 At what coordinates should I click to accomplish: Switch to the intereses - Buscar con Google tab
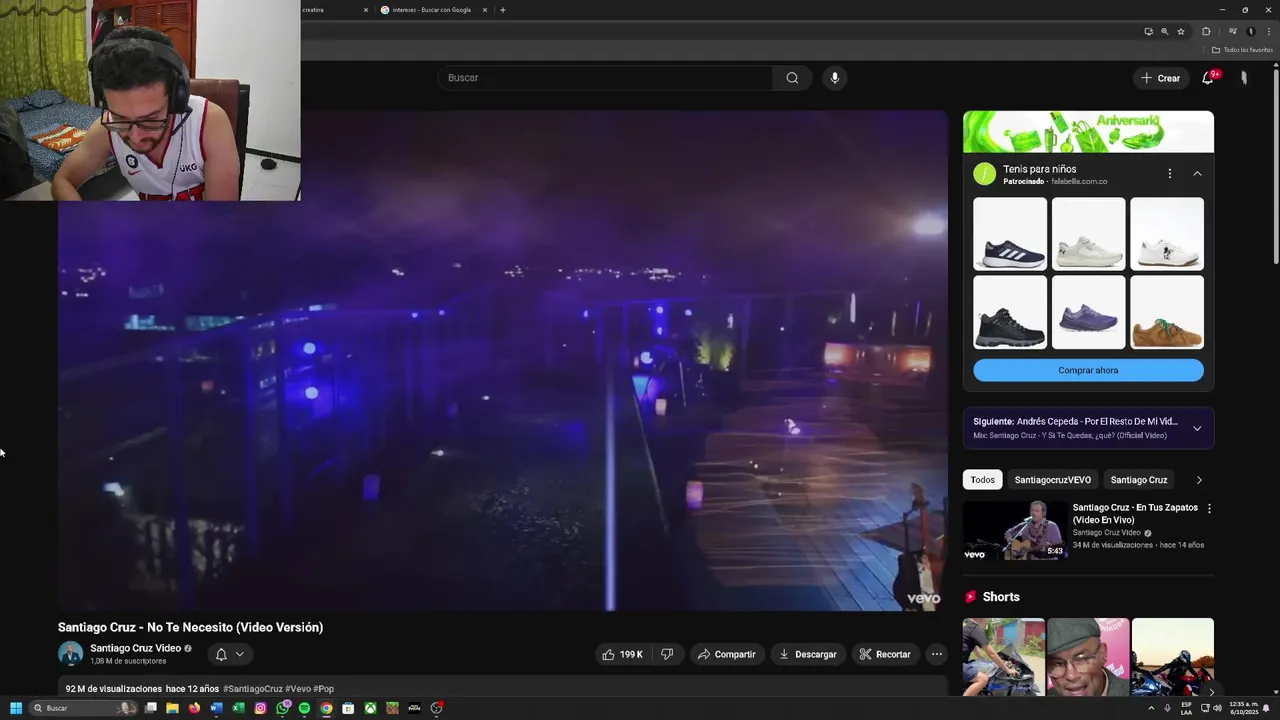point(432,10)
